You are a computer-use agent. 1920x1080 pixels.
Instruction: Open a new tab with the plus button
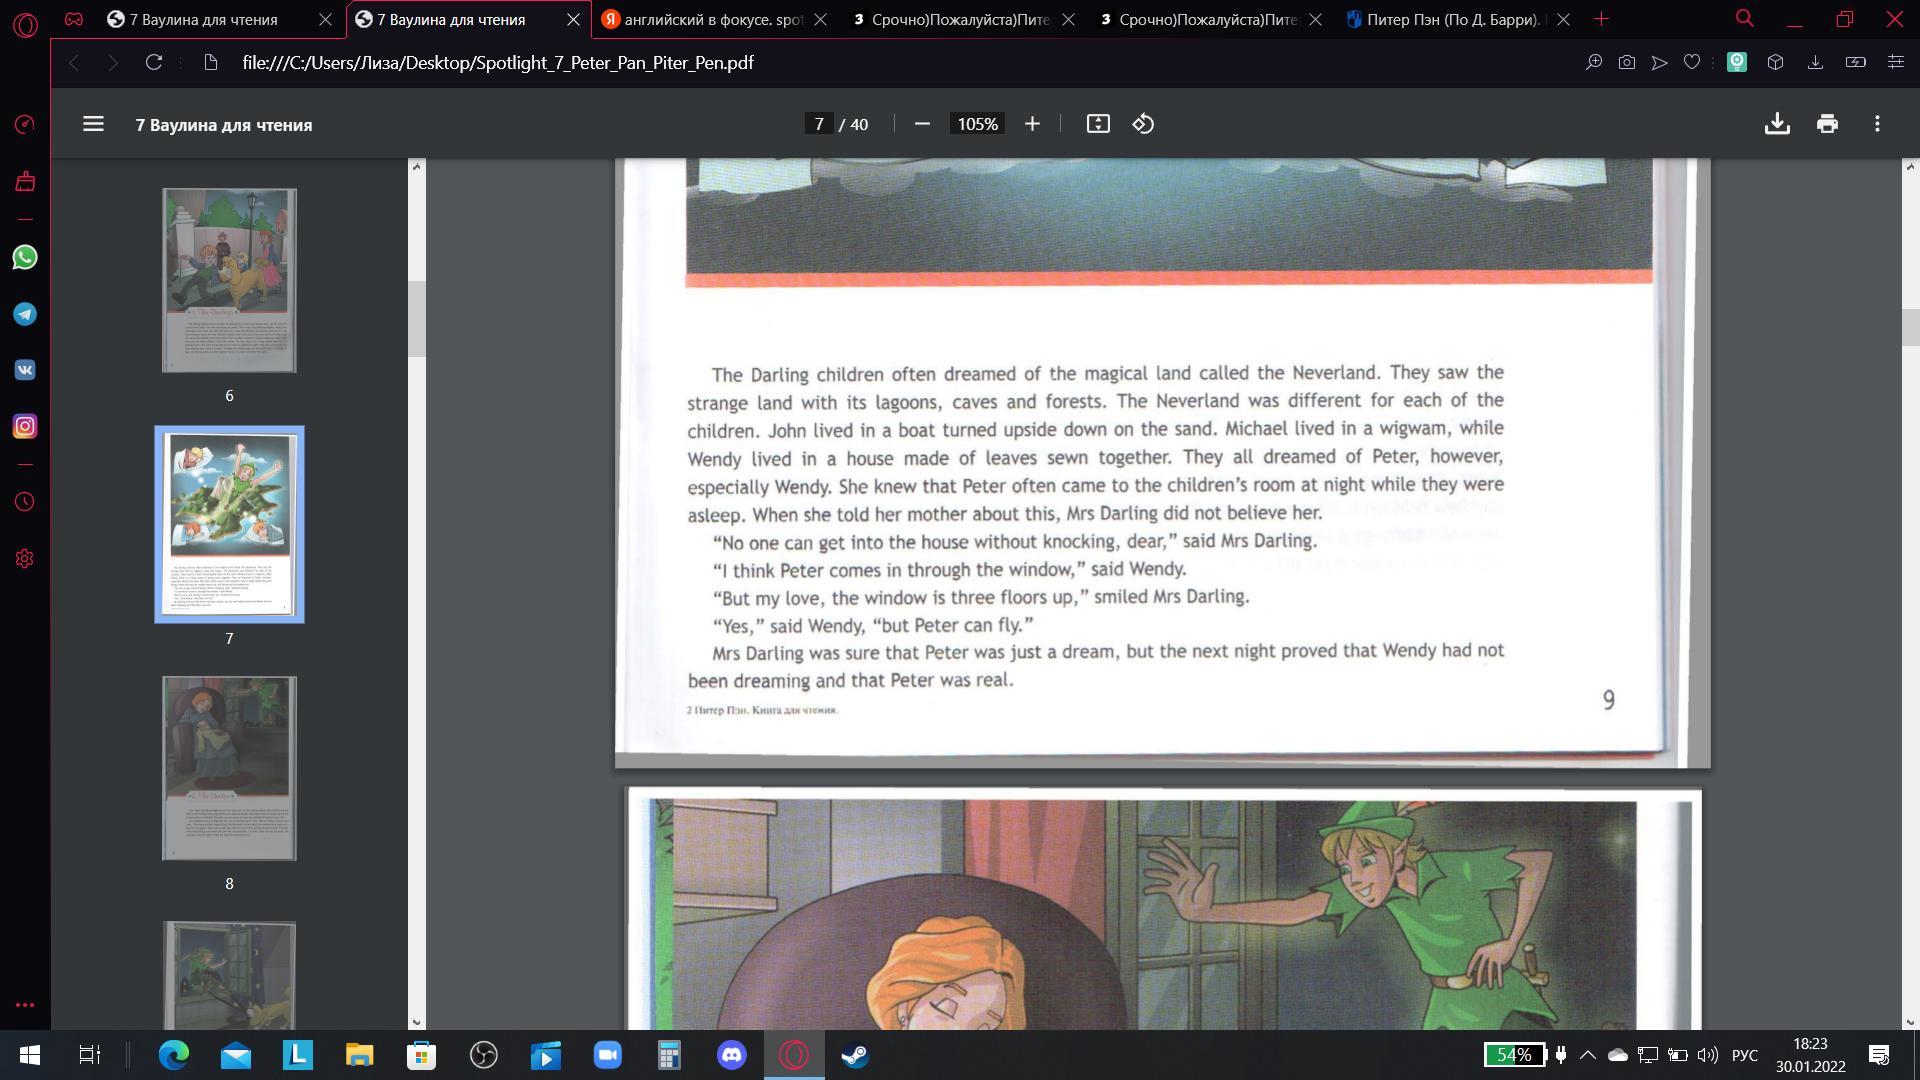point(1601,19)
